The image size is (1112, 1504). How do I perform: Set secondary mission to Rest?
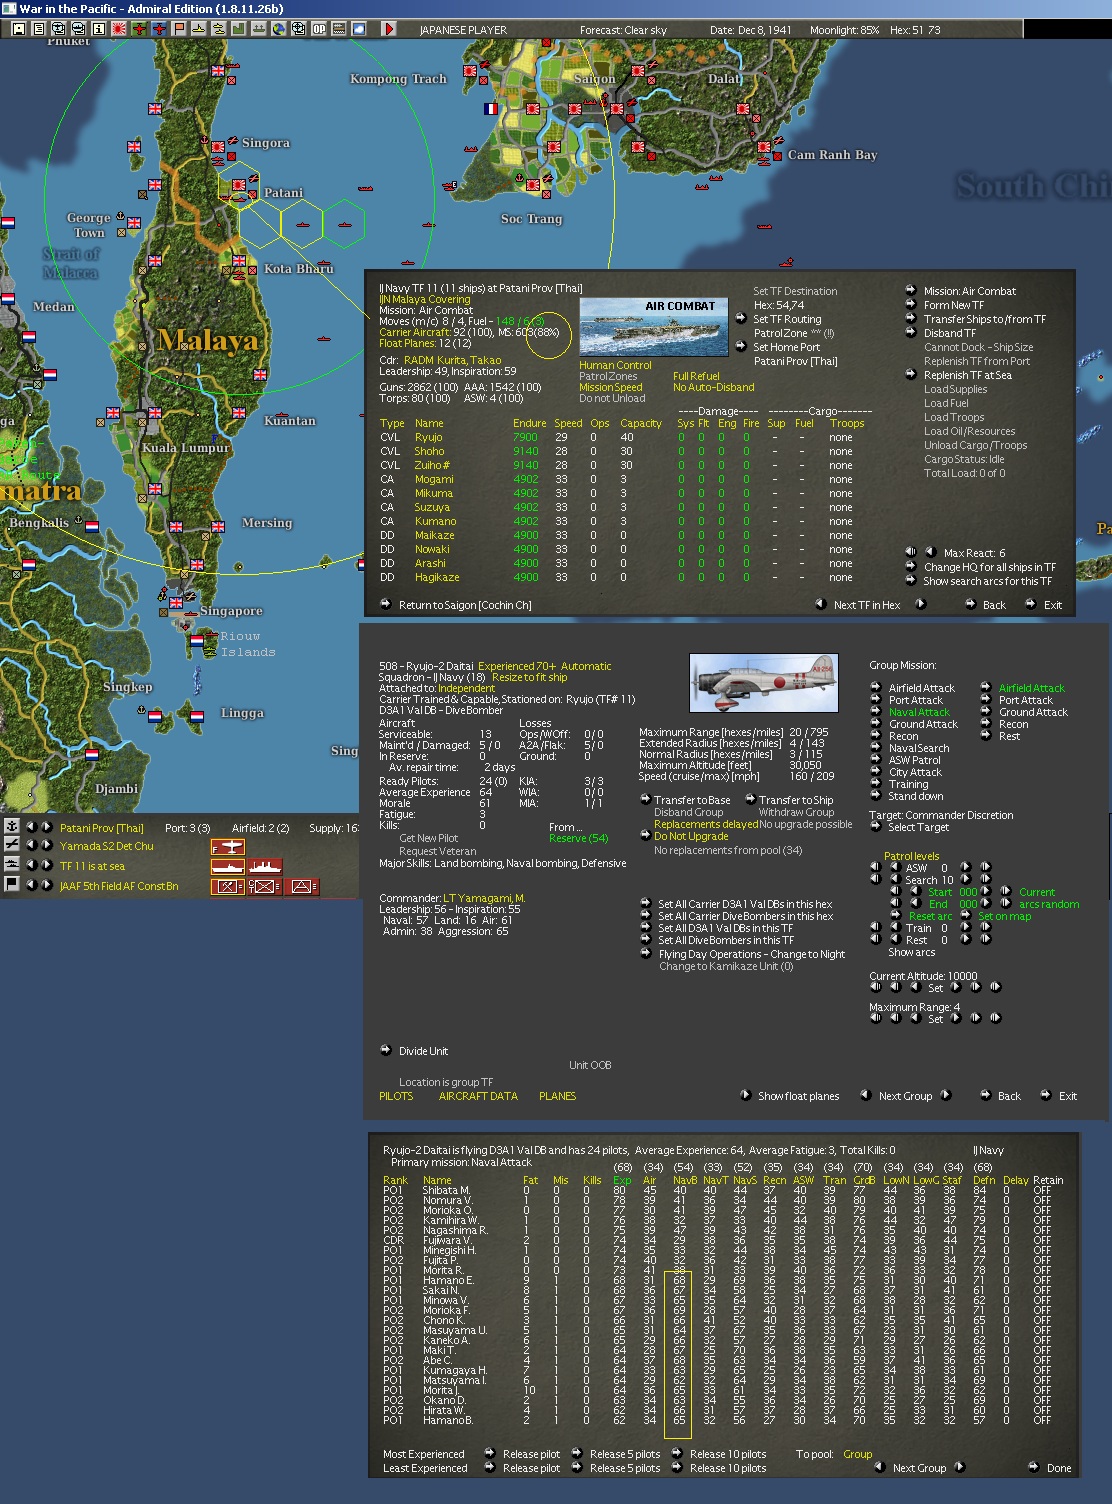pos(986,736)
